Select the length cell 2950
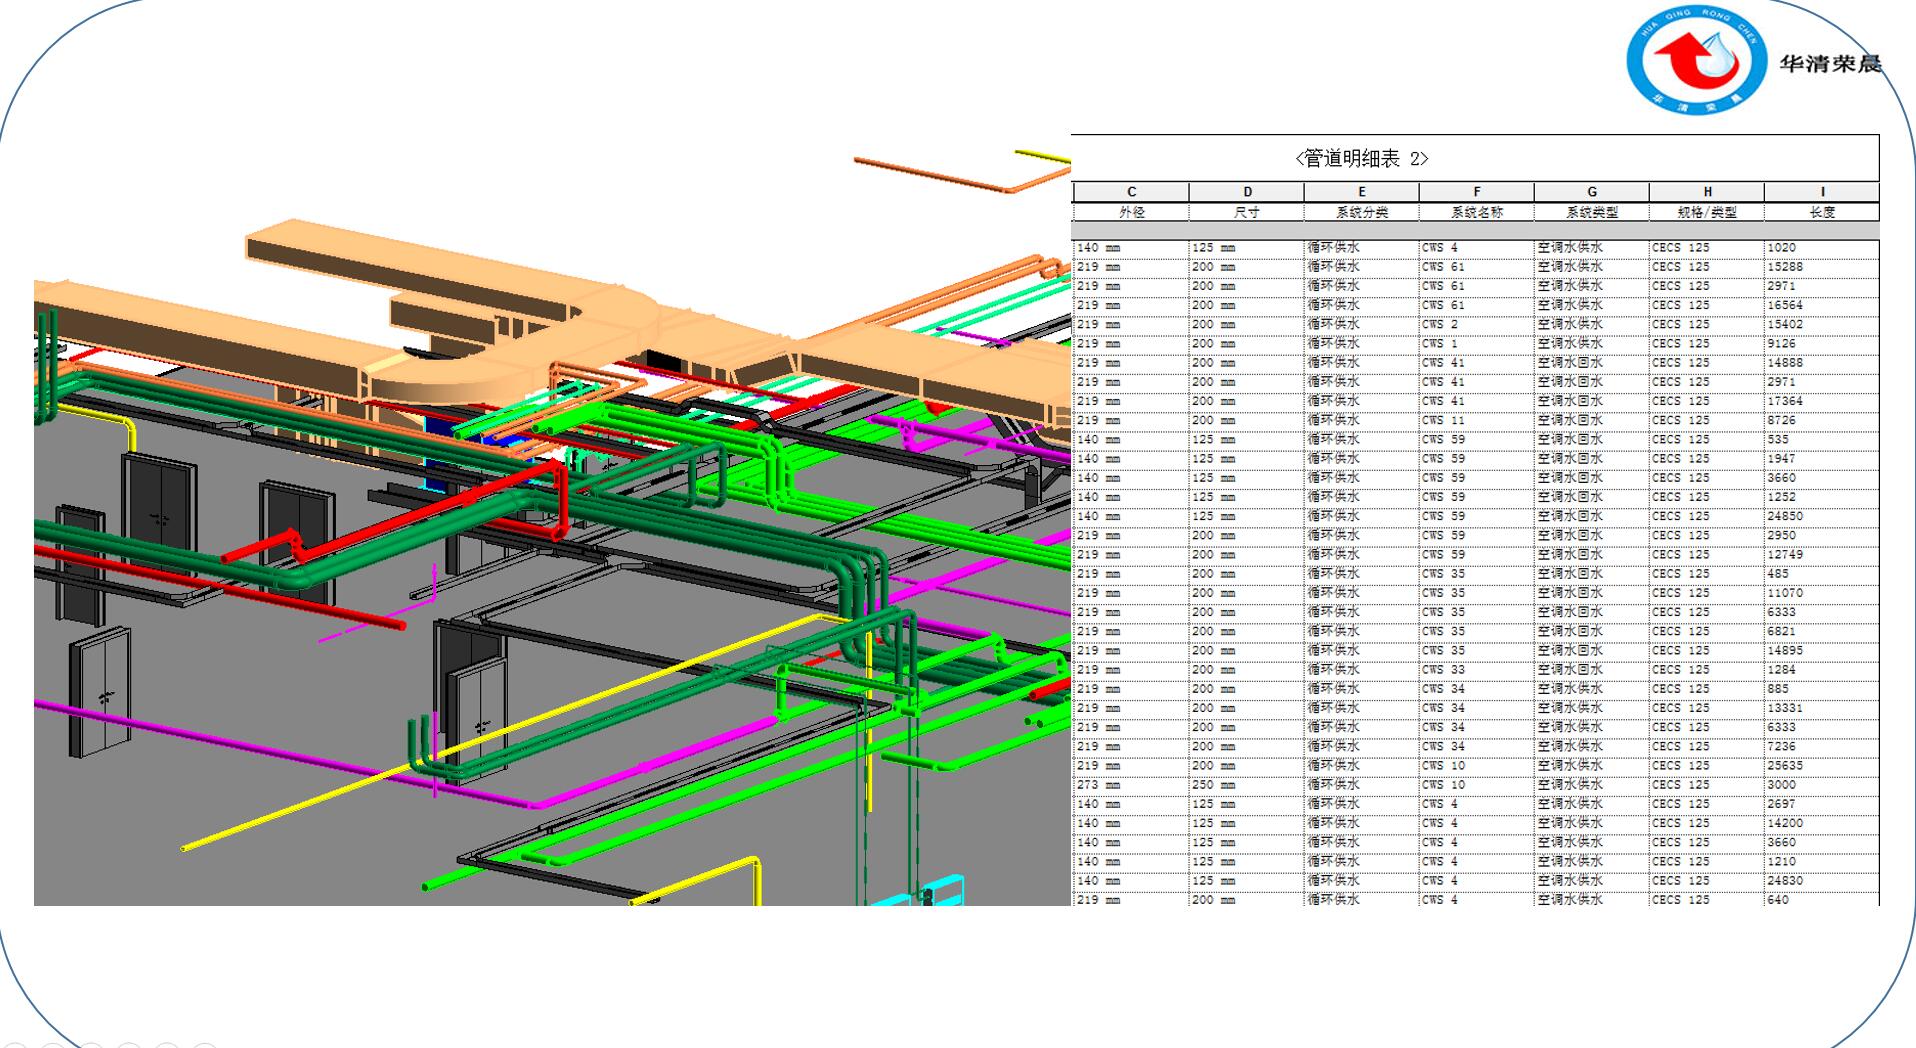This screenshot has width=1916, height=1048. tap(1822, 535)
